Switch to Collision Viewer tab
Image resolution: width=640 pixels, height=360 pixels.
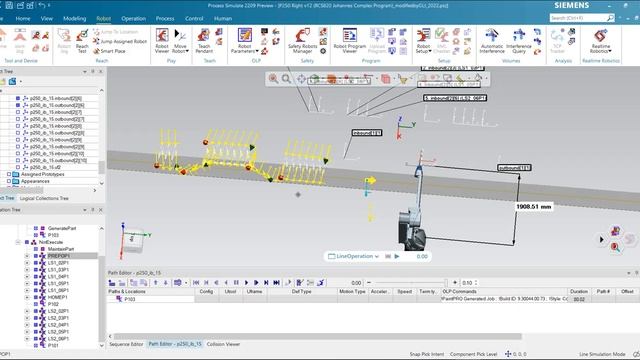tap(223, 344)
